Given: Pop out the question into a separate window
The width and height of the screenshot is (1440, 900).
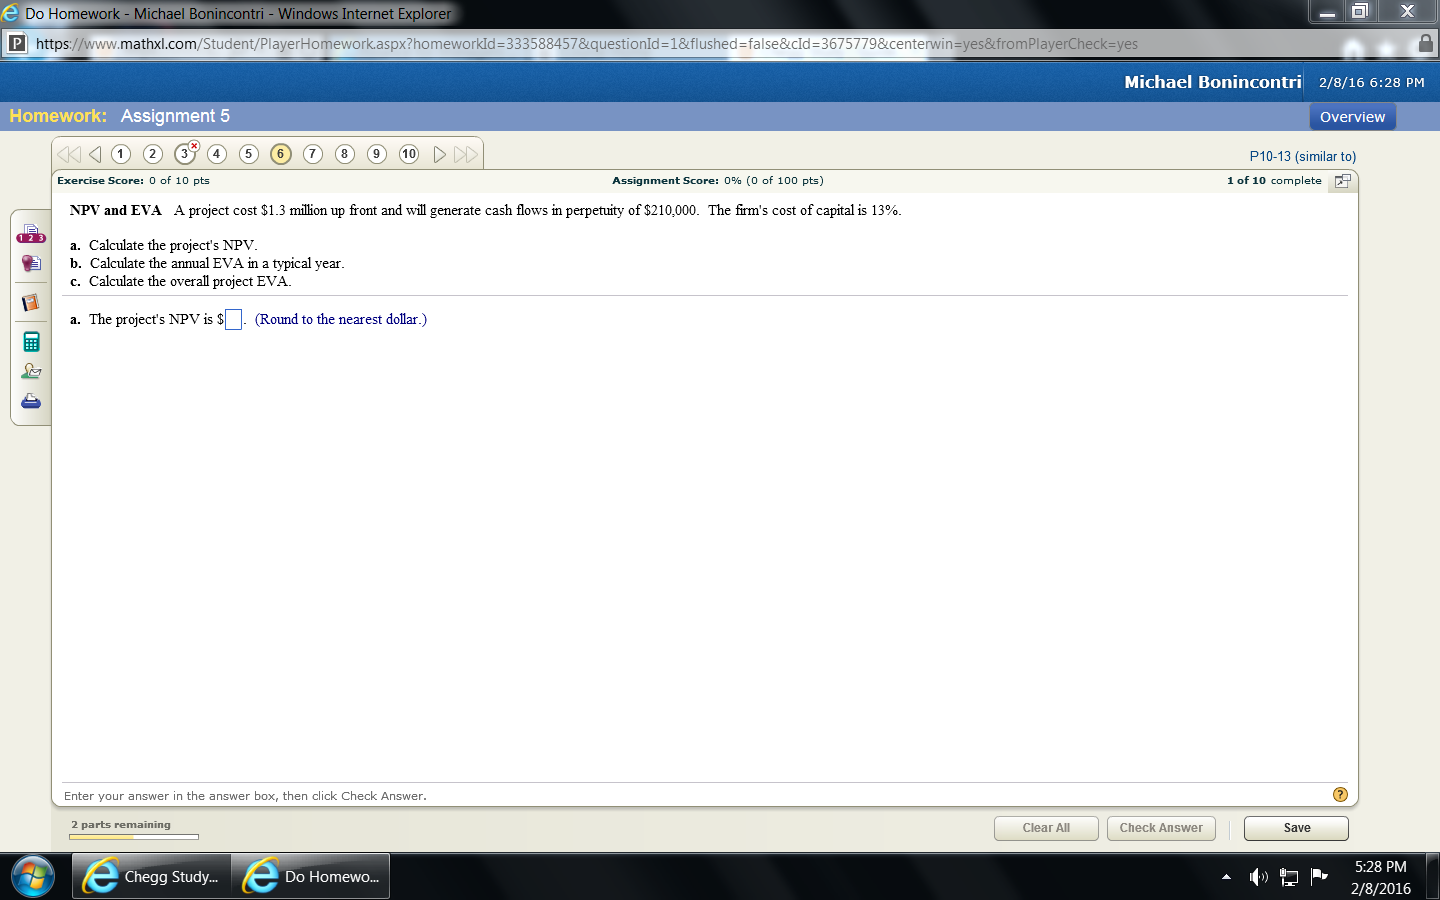Looking at the screenshot, I should [x=1341, y=181].
